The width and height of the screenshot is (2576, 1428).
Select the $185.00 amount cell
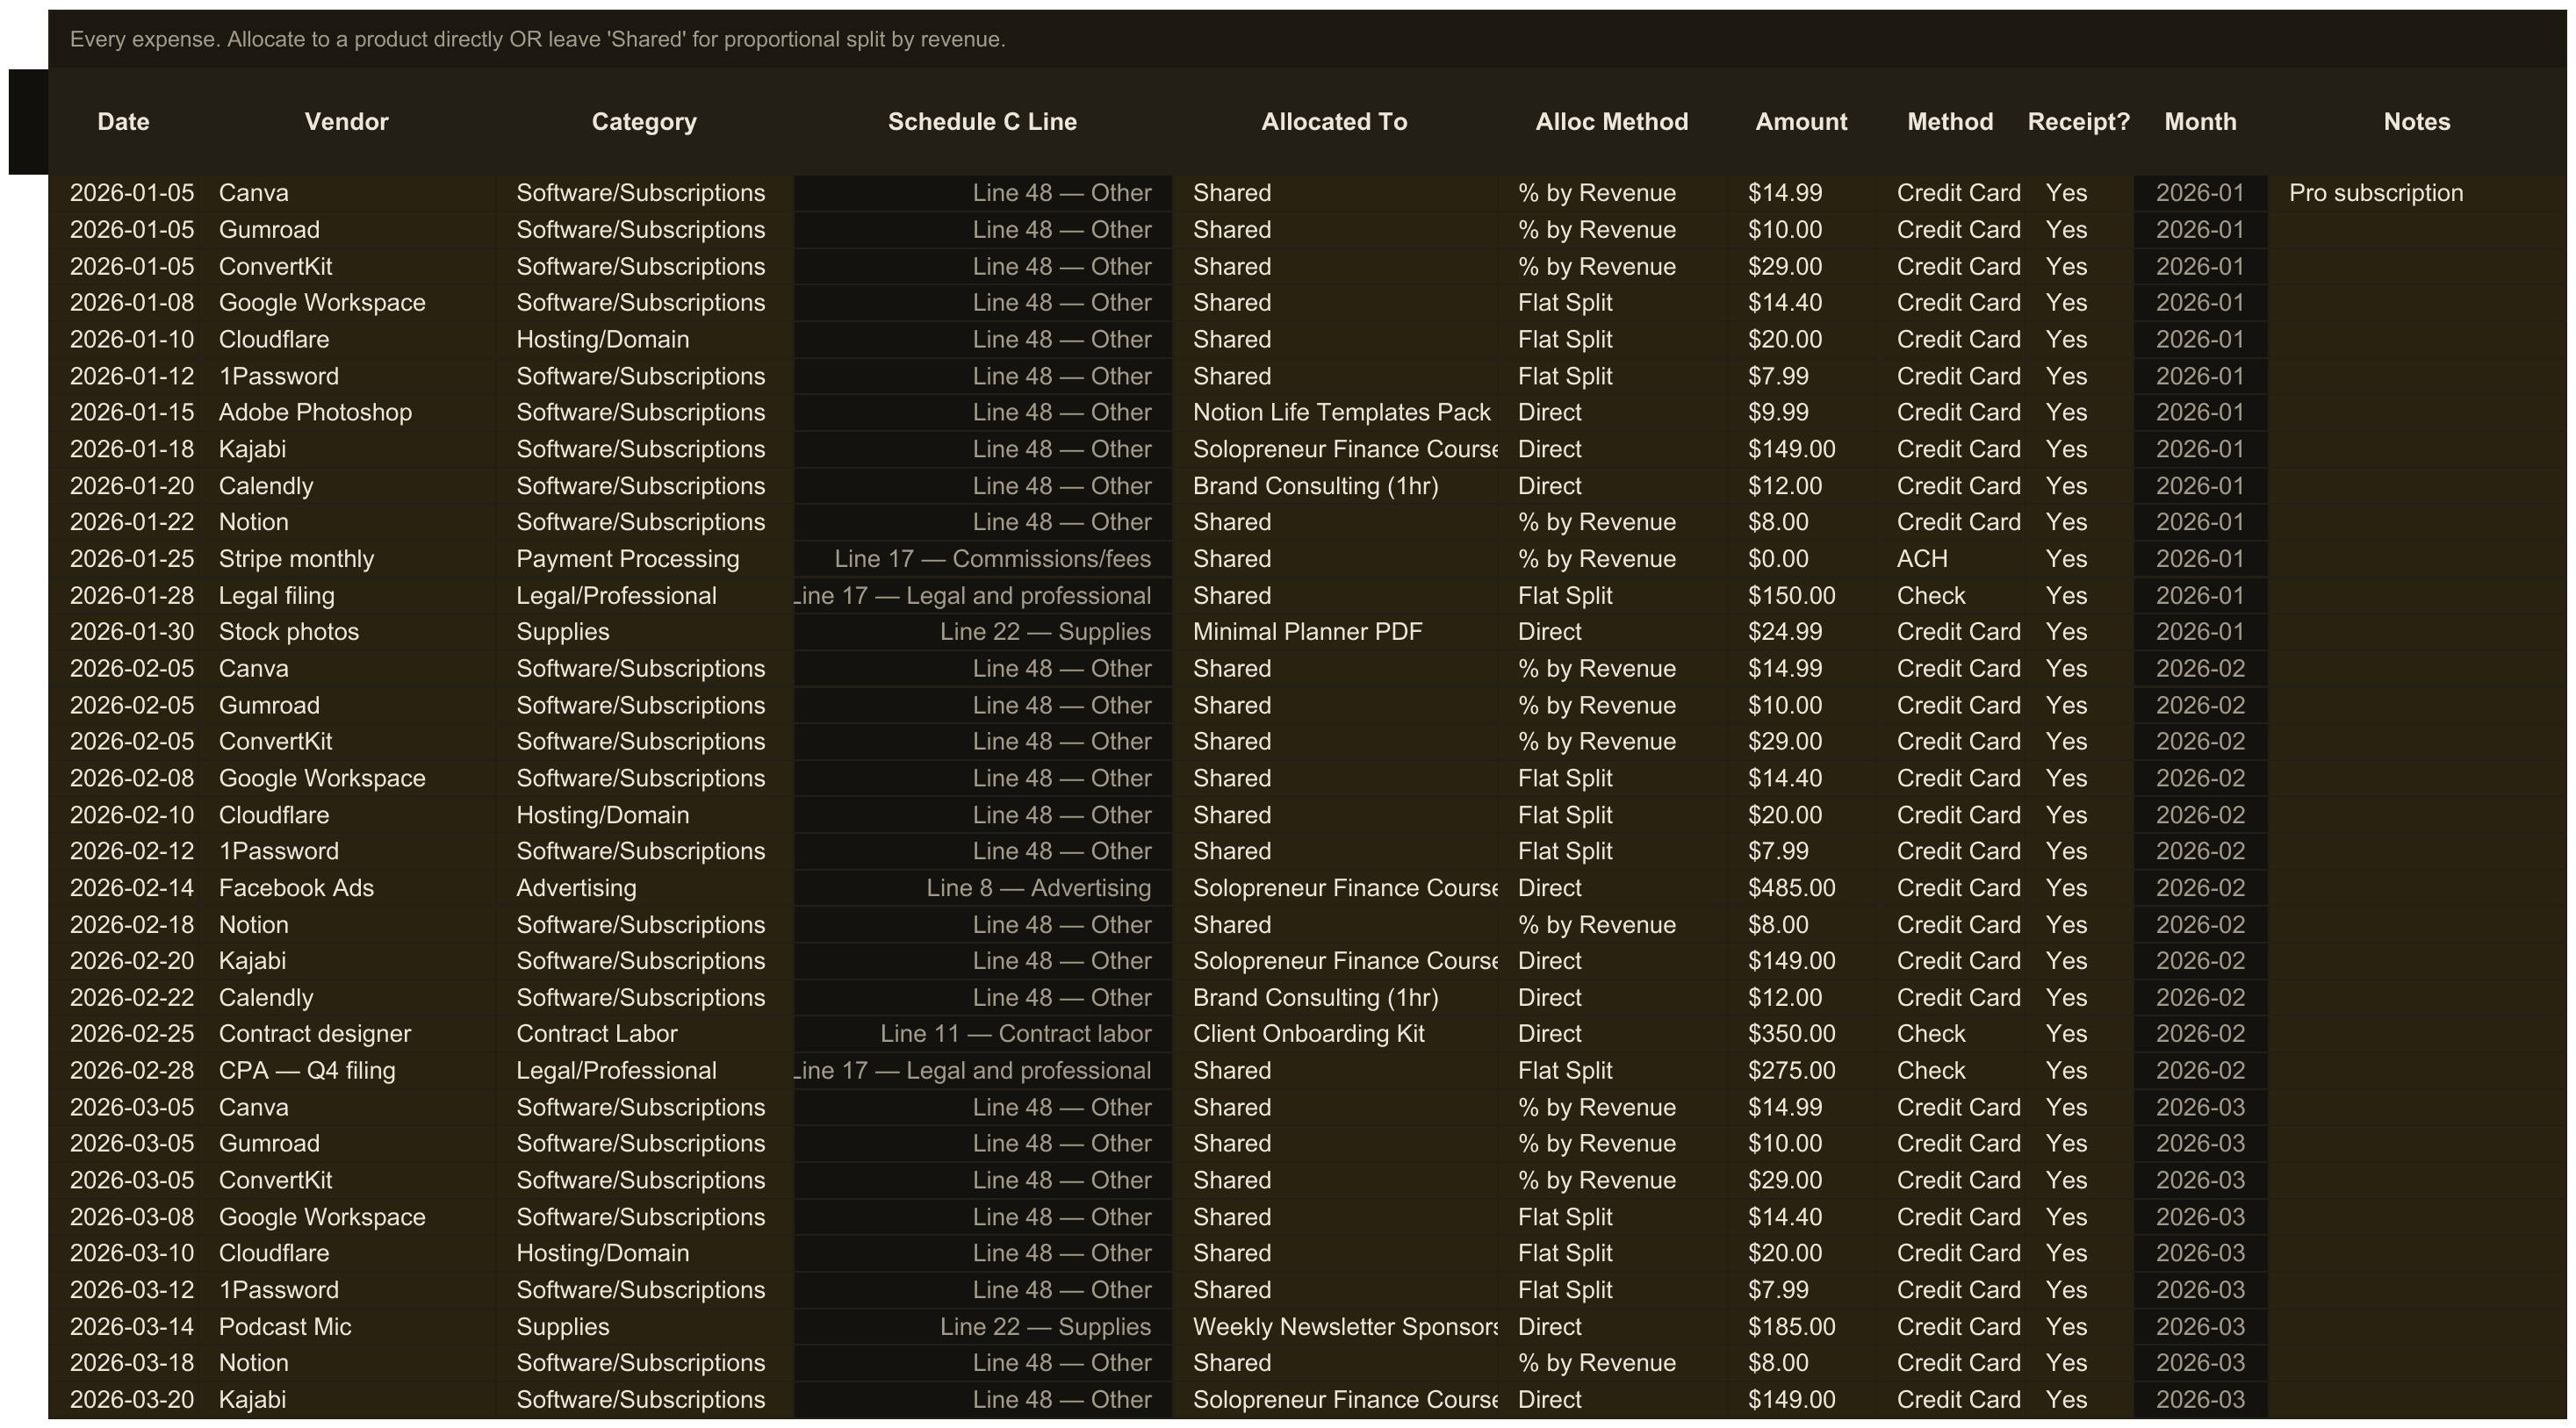point(1802,1327)
